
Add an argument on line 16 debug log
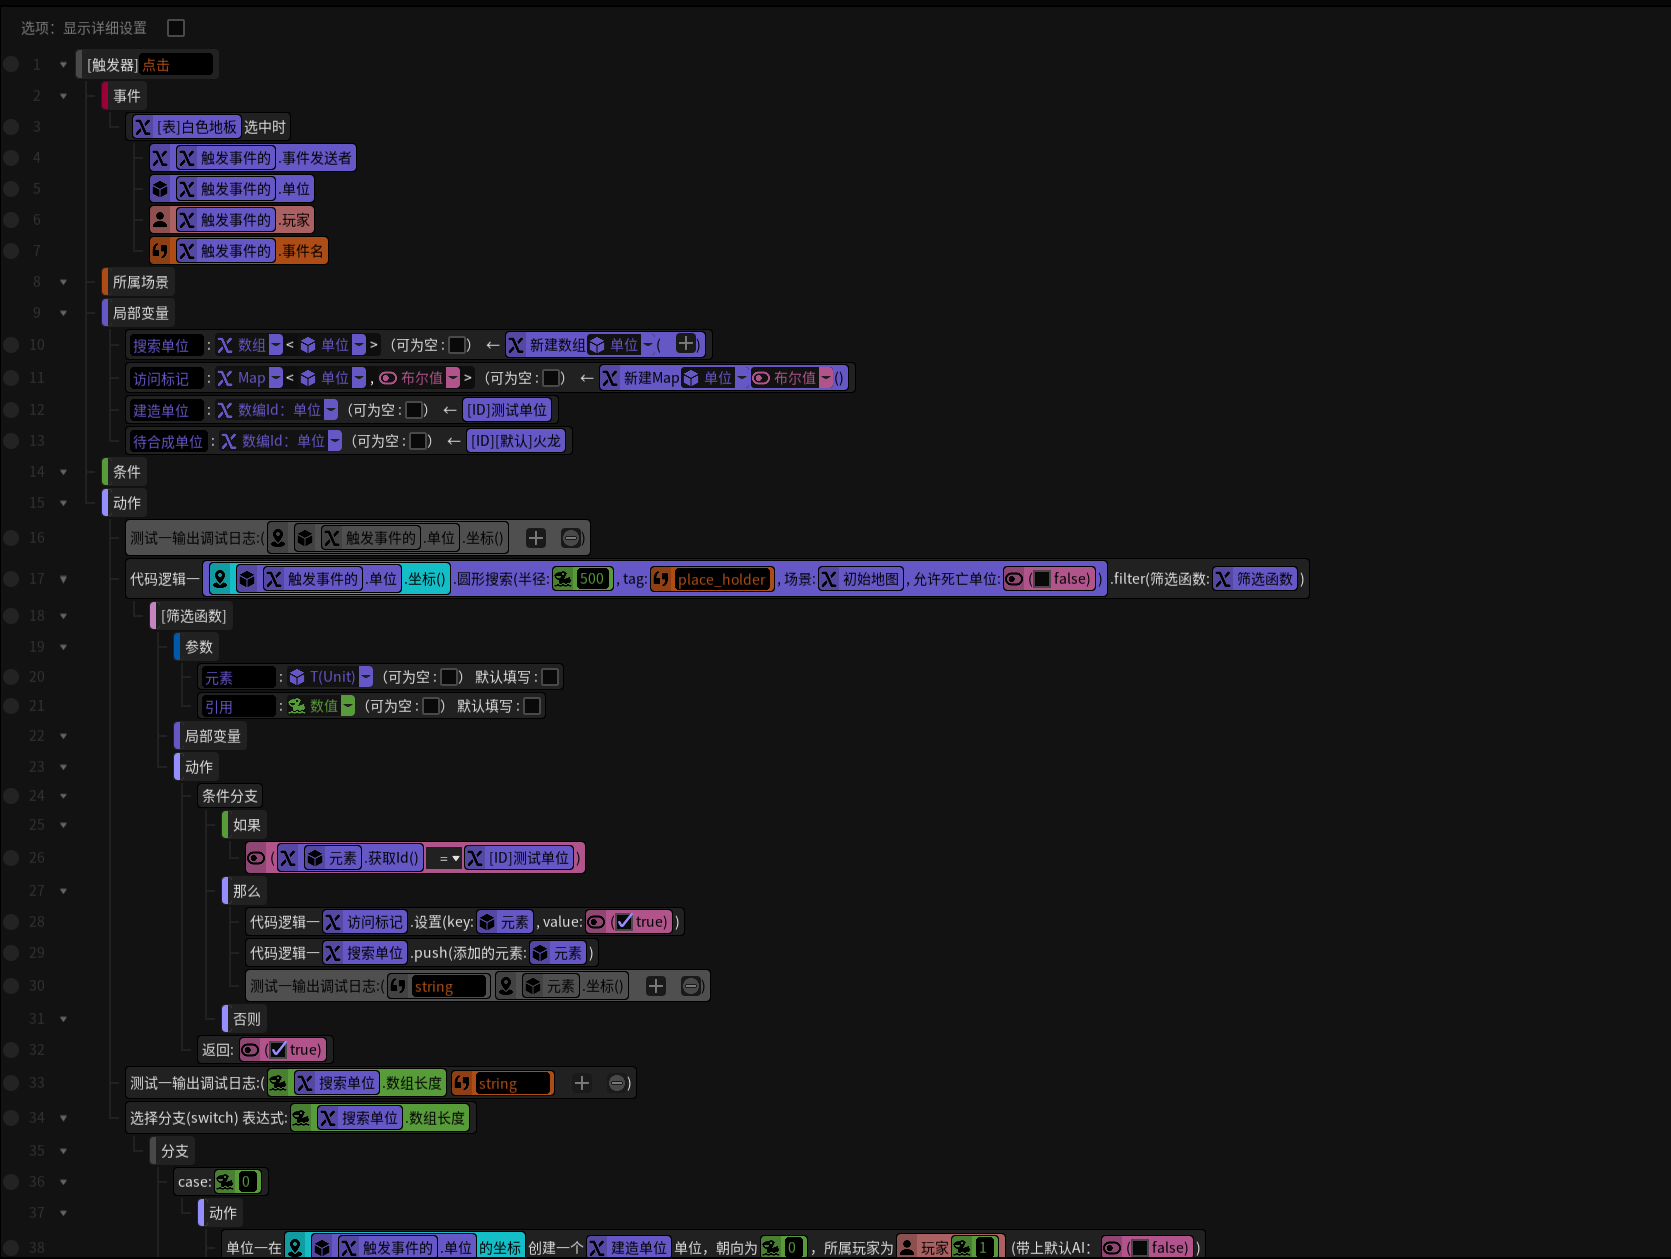coord(536,538)
